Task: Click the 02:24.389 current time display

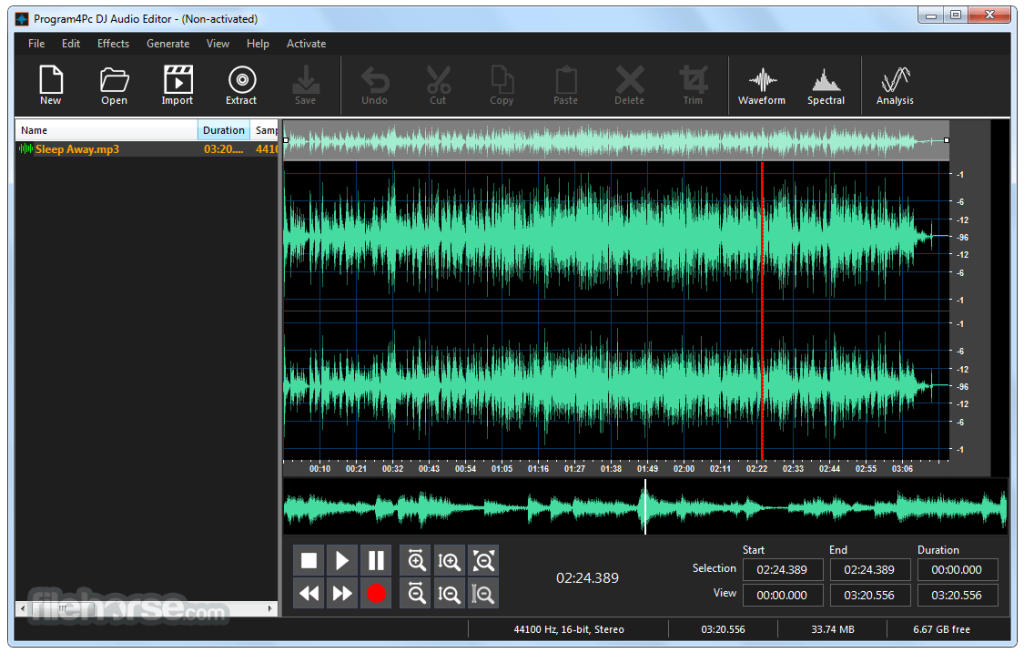Action: pyautogui.click(x=587, y=578)
